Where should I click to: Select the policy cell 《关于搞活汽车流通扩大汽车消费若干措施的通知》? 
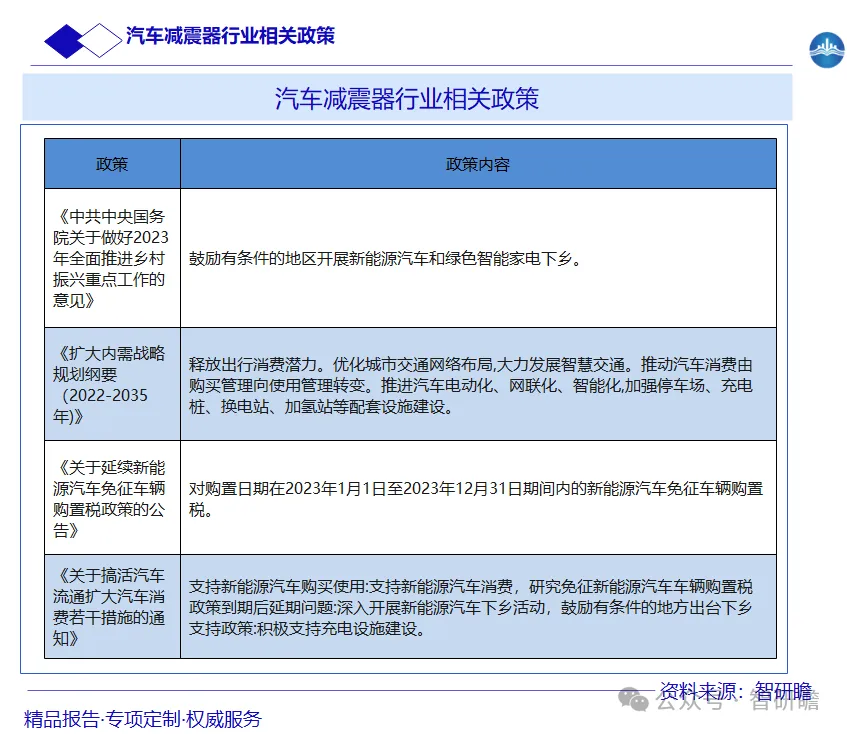[112, 607]
